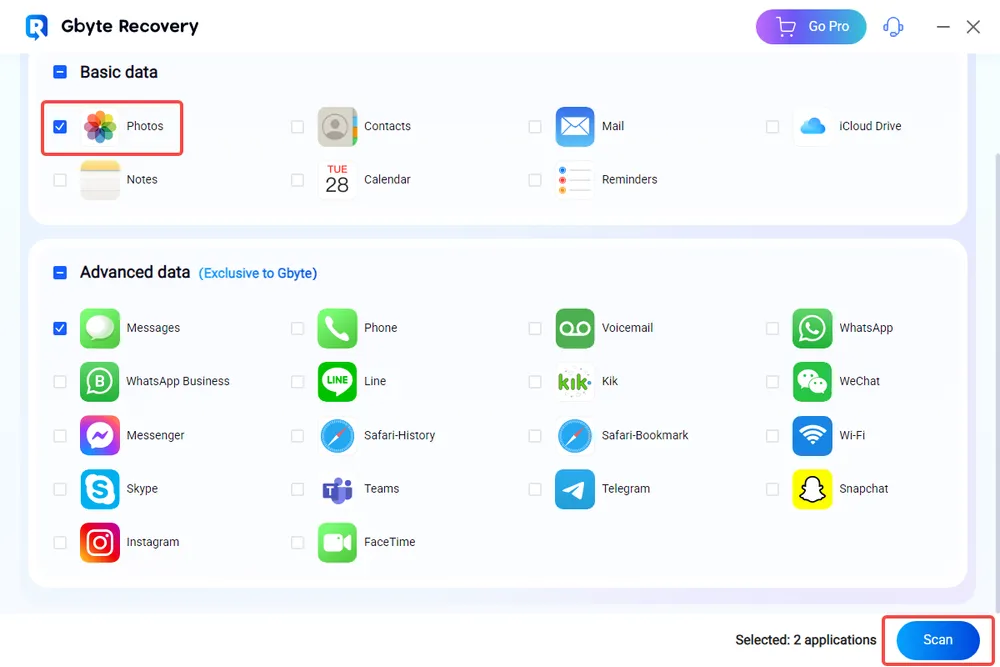1000x667 pixels.
Task: Click the Calendar icon showing TUE 28
Action: (x=337, y=180)
